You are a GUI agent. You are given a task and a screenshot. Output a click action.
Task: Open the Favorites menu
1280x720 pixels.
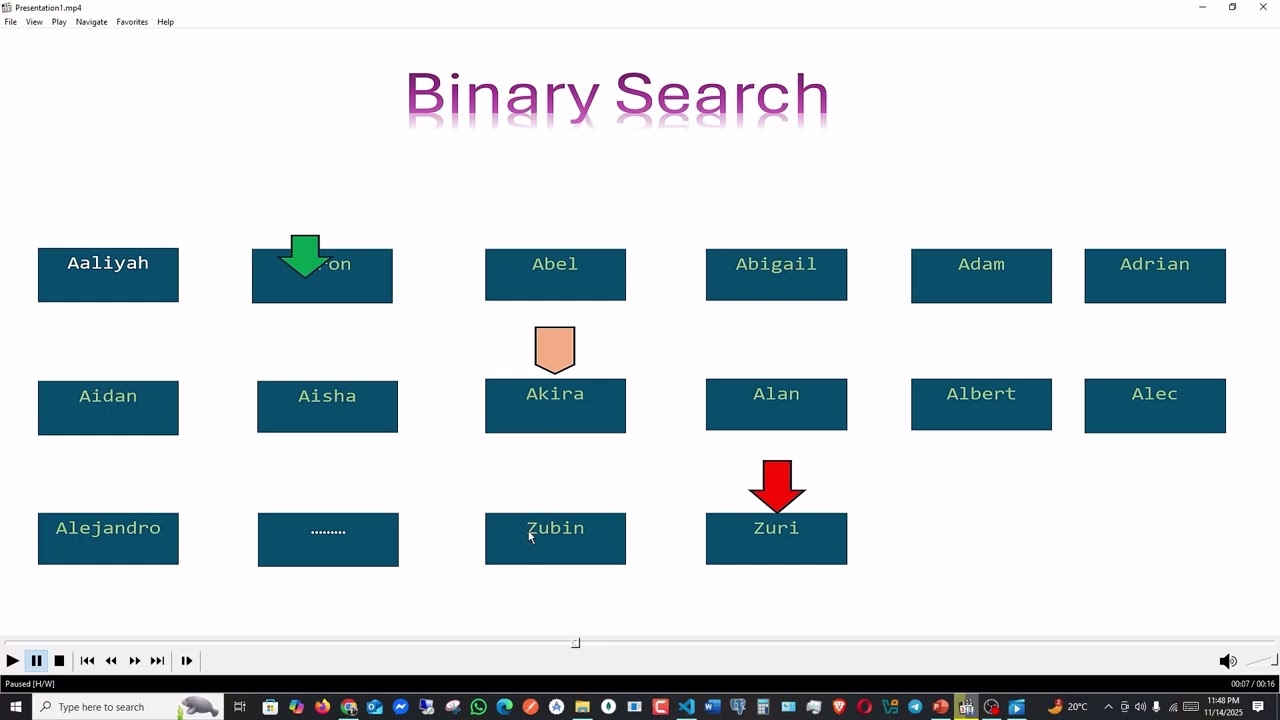click(132, 22)
